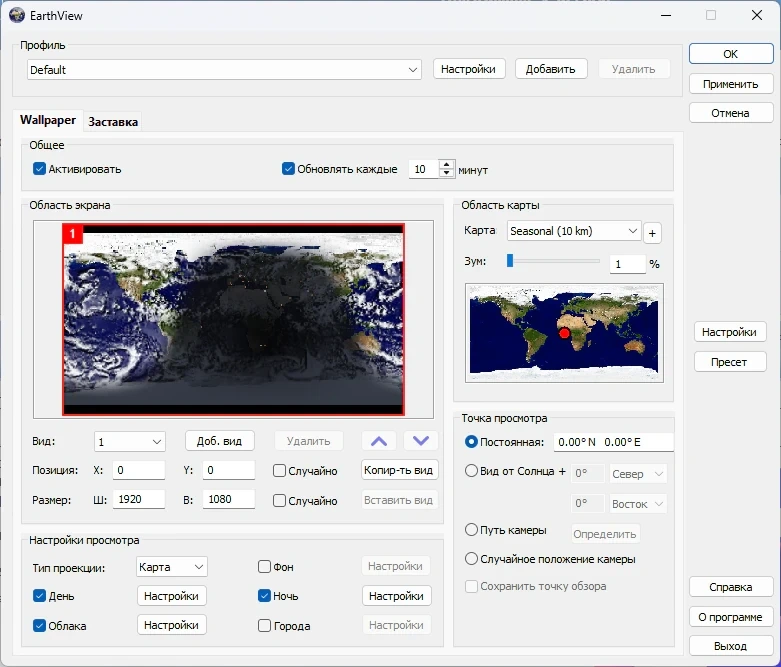Click the EarthView globe icon in title bar

[x=17, y=15]
